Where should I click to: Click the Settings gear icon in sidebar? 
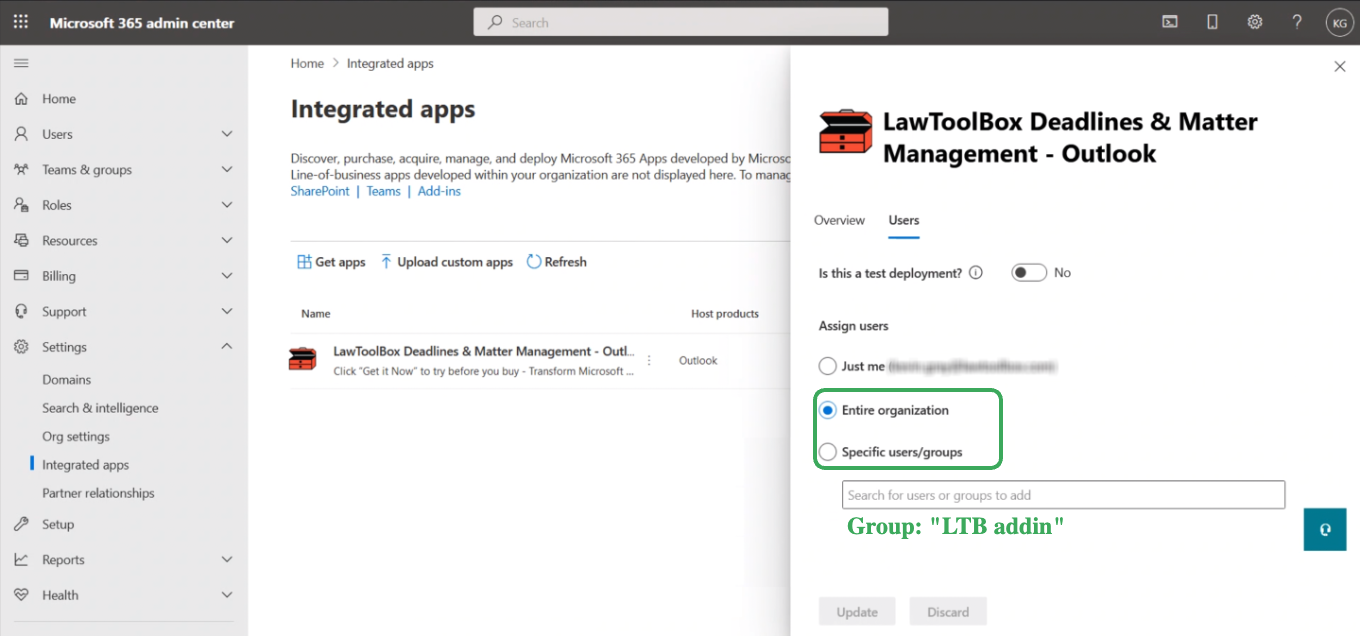click(21, 347)
